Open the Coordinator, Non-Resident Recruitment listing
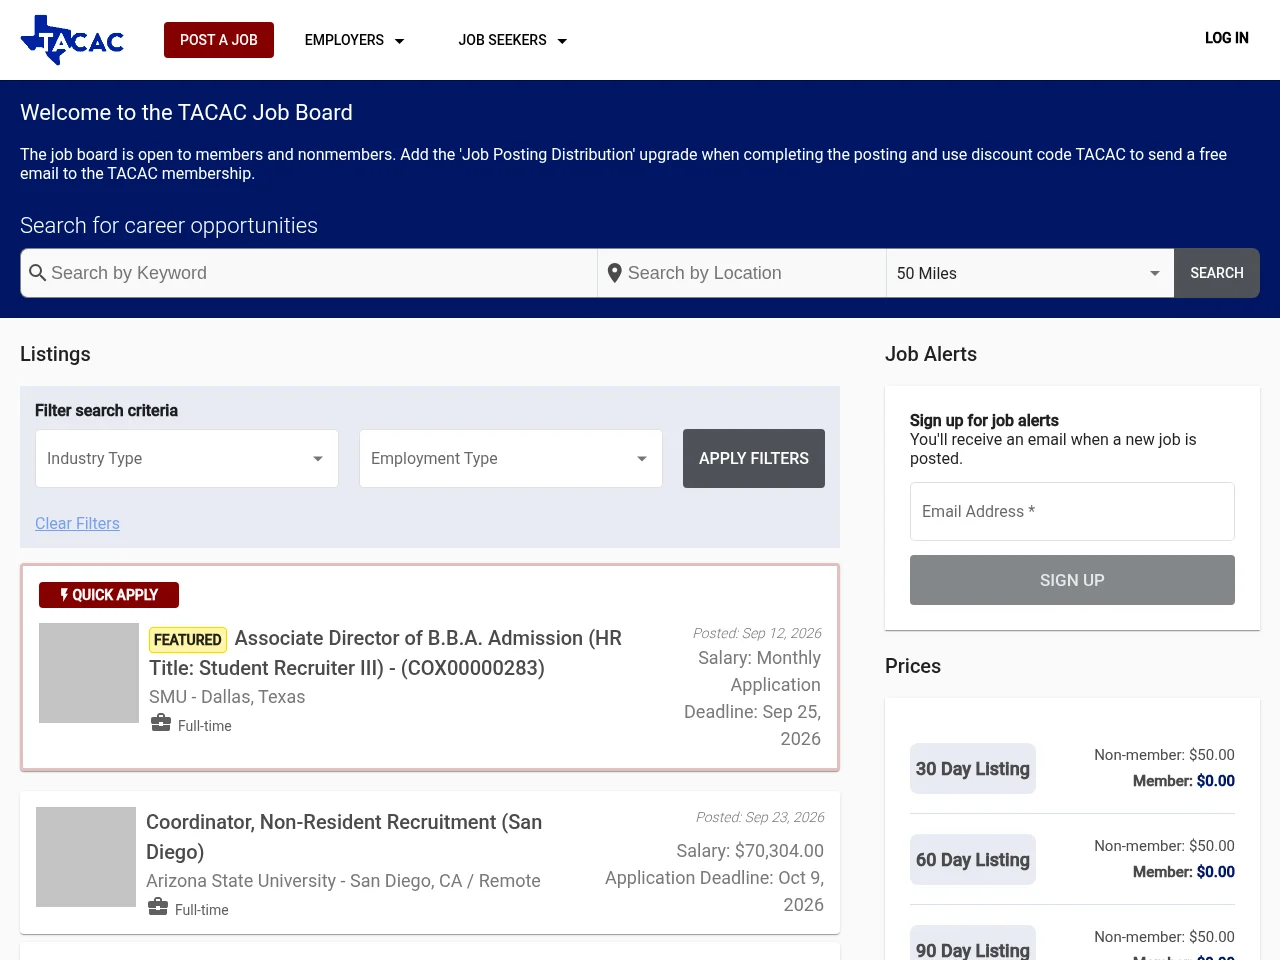This screenshot has width=1280, height=960. [x=344, y=837]
